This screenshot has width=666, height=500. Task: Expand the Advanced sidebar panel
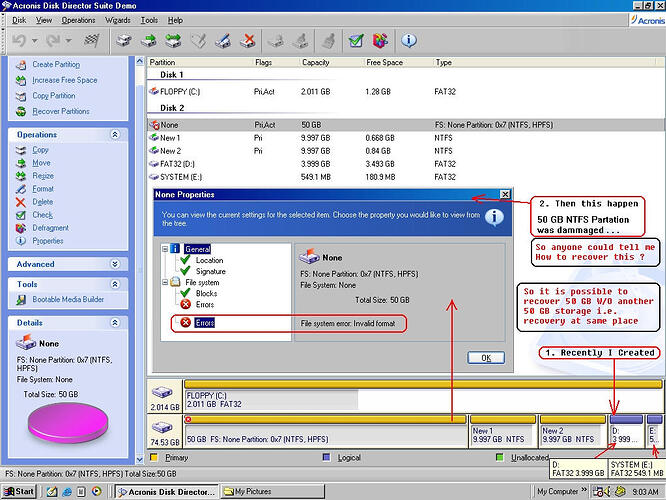point(116,264)
